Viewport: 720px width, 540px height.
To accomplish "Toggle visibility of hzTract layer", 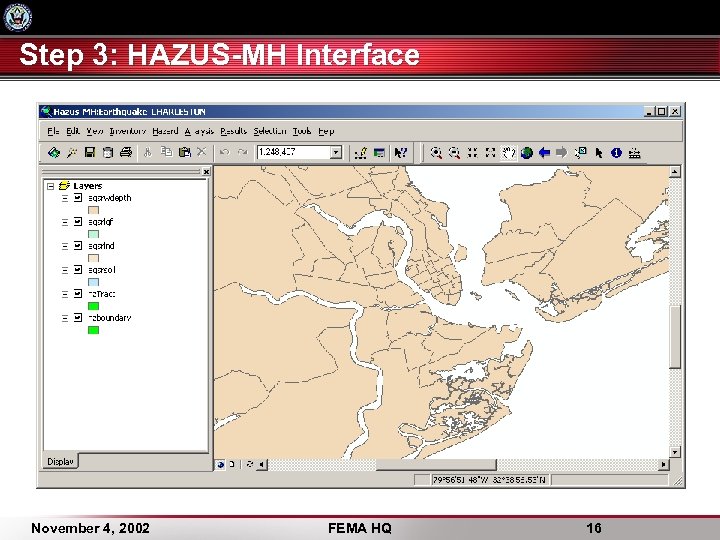I will click(x=78, y=293).
